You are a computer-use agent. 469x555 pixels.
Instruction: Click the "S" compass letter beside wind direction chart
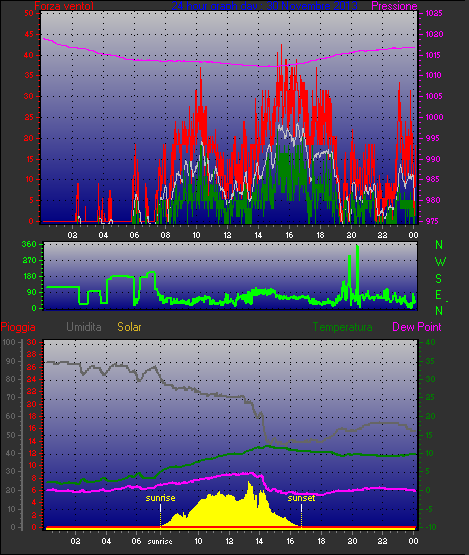tap(439, 279)
